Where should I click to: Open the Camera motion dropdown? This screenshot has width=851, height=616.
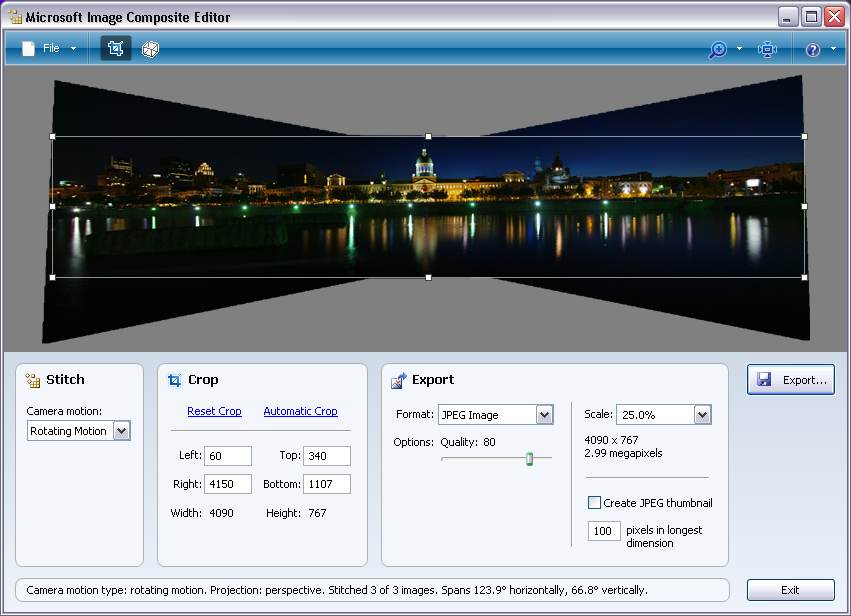coord(121,431)
